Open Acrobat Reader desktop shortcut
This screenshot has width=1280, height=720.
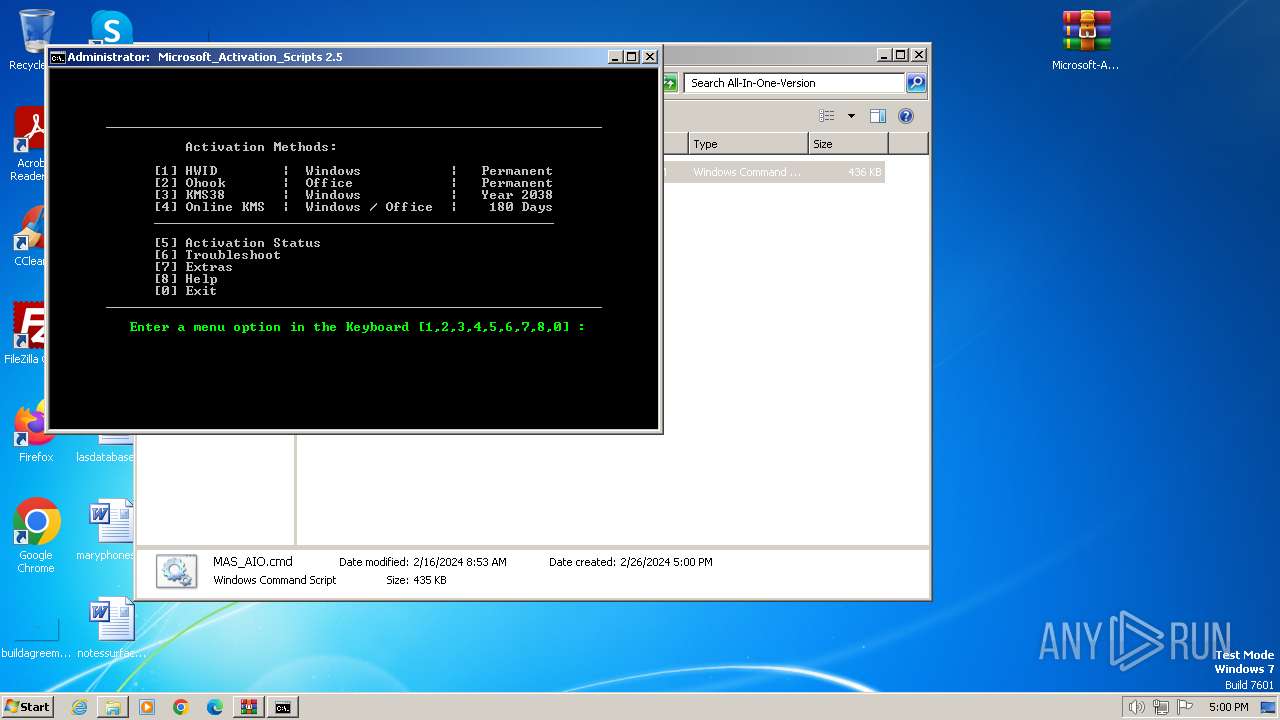(31, 145)
